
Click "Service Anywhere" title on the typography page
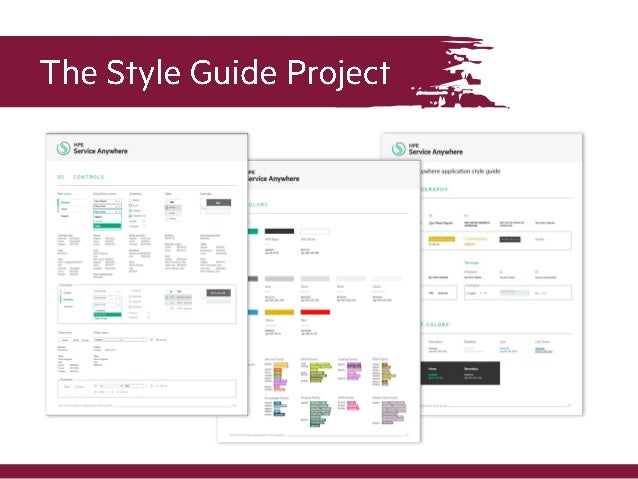coord(435,152)
